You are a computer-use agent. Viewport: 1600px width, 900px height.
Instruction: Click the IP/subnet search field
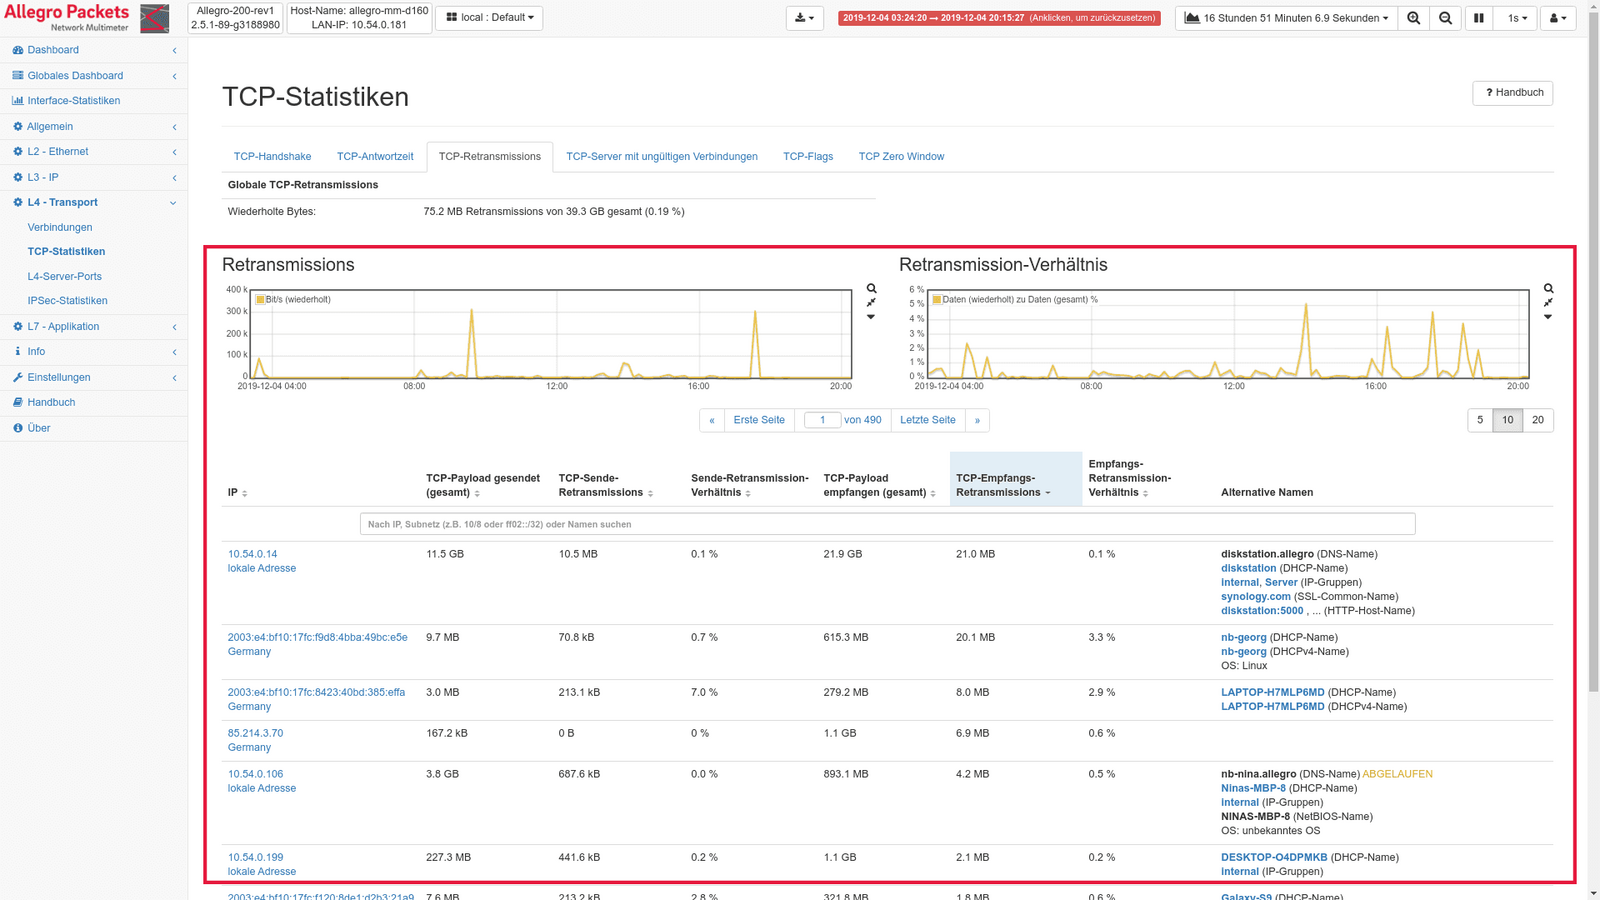(x=887, y=524)
